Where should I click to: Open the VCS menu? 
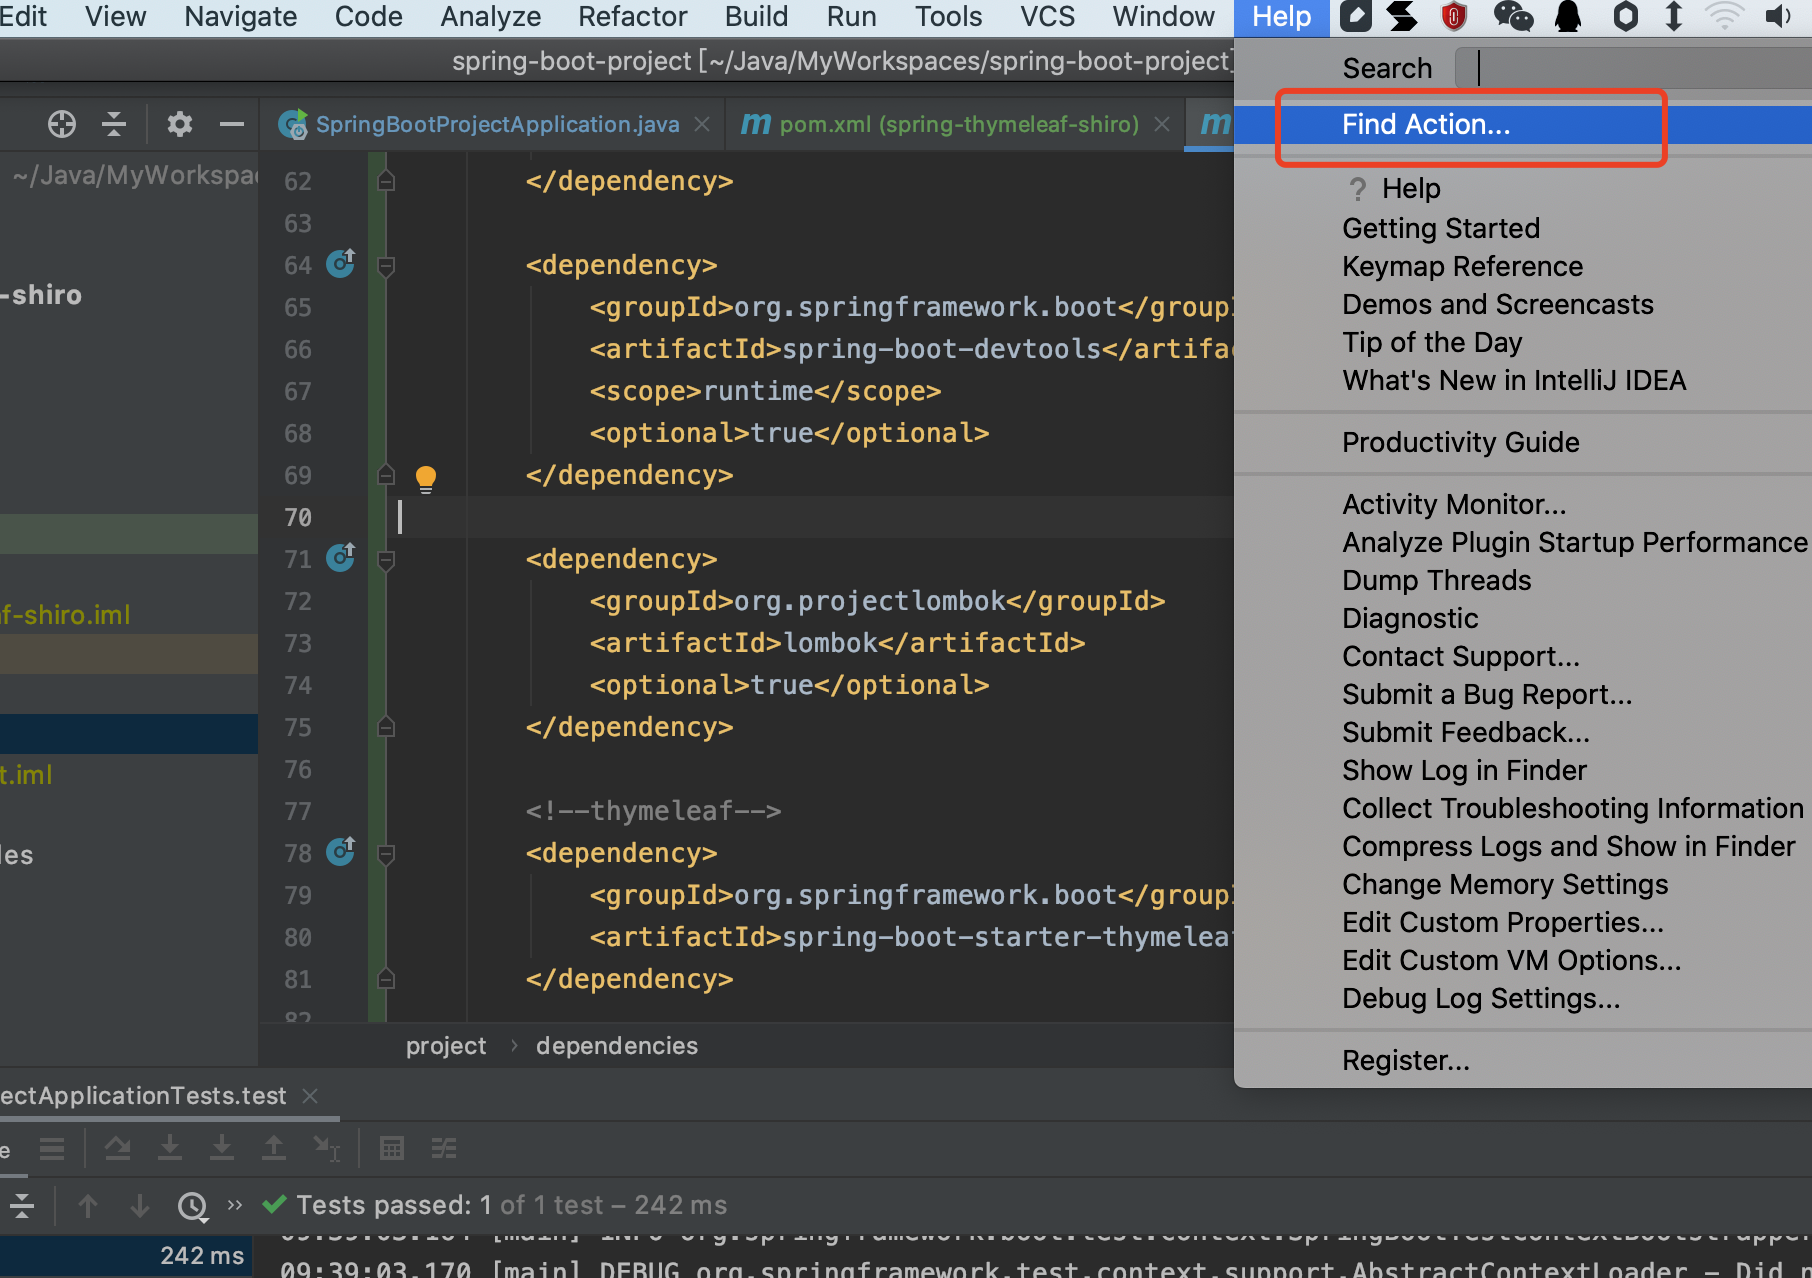(x=1048, y=17)
